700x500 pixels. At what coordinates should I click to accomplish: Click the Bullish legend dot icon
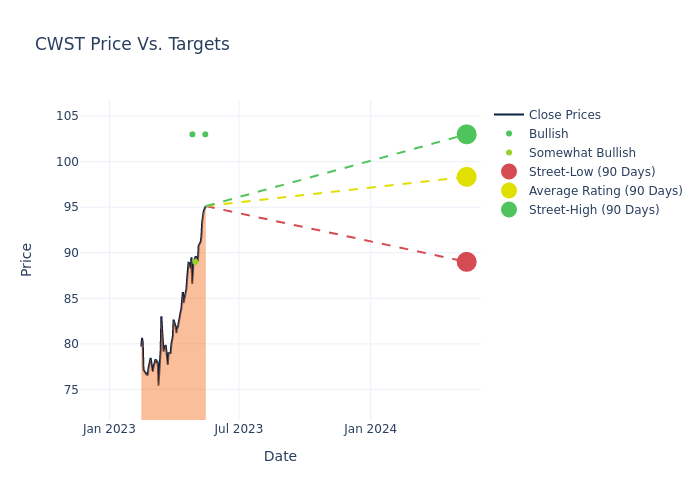pyautogui.click(x=509, y=134)
